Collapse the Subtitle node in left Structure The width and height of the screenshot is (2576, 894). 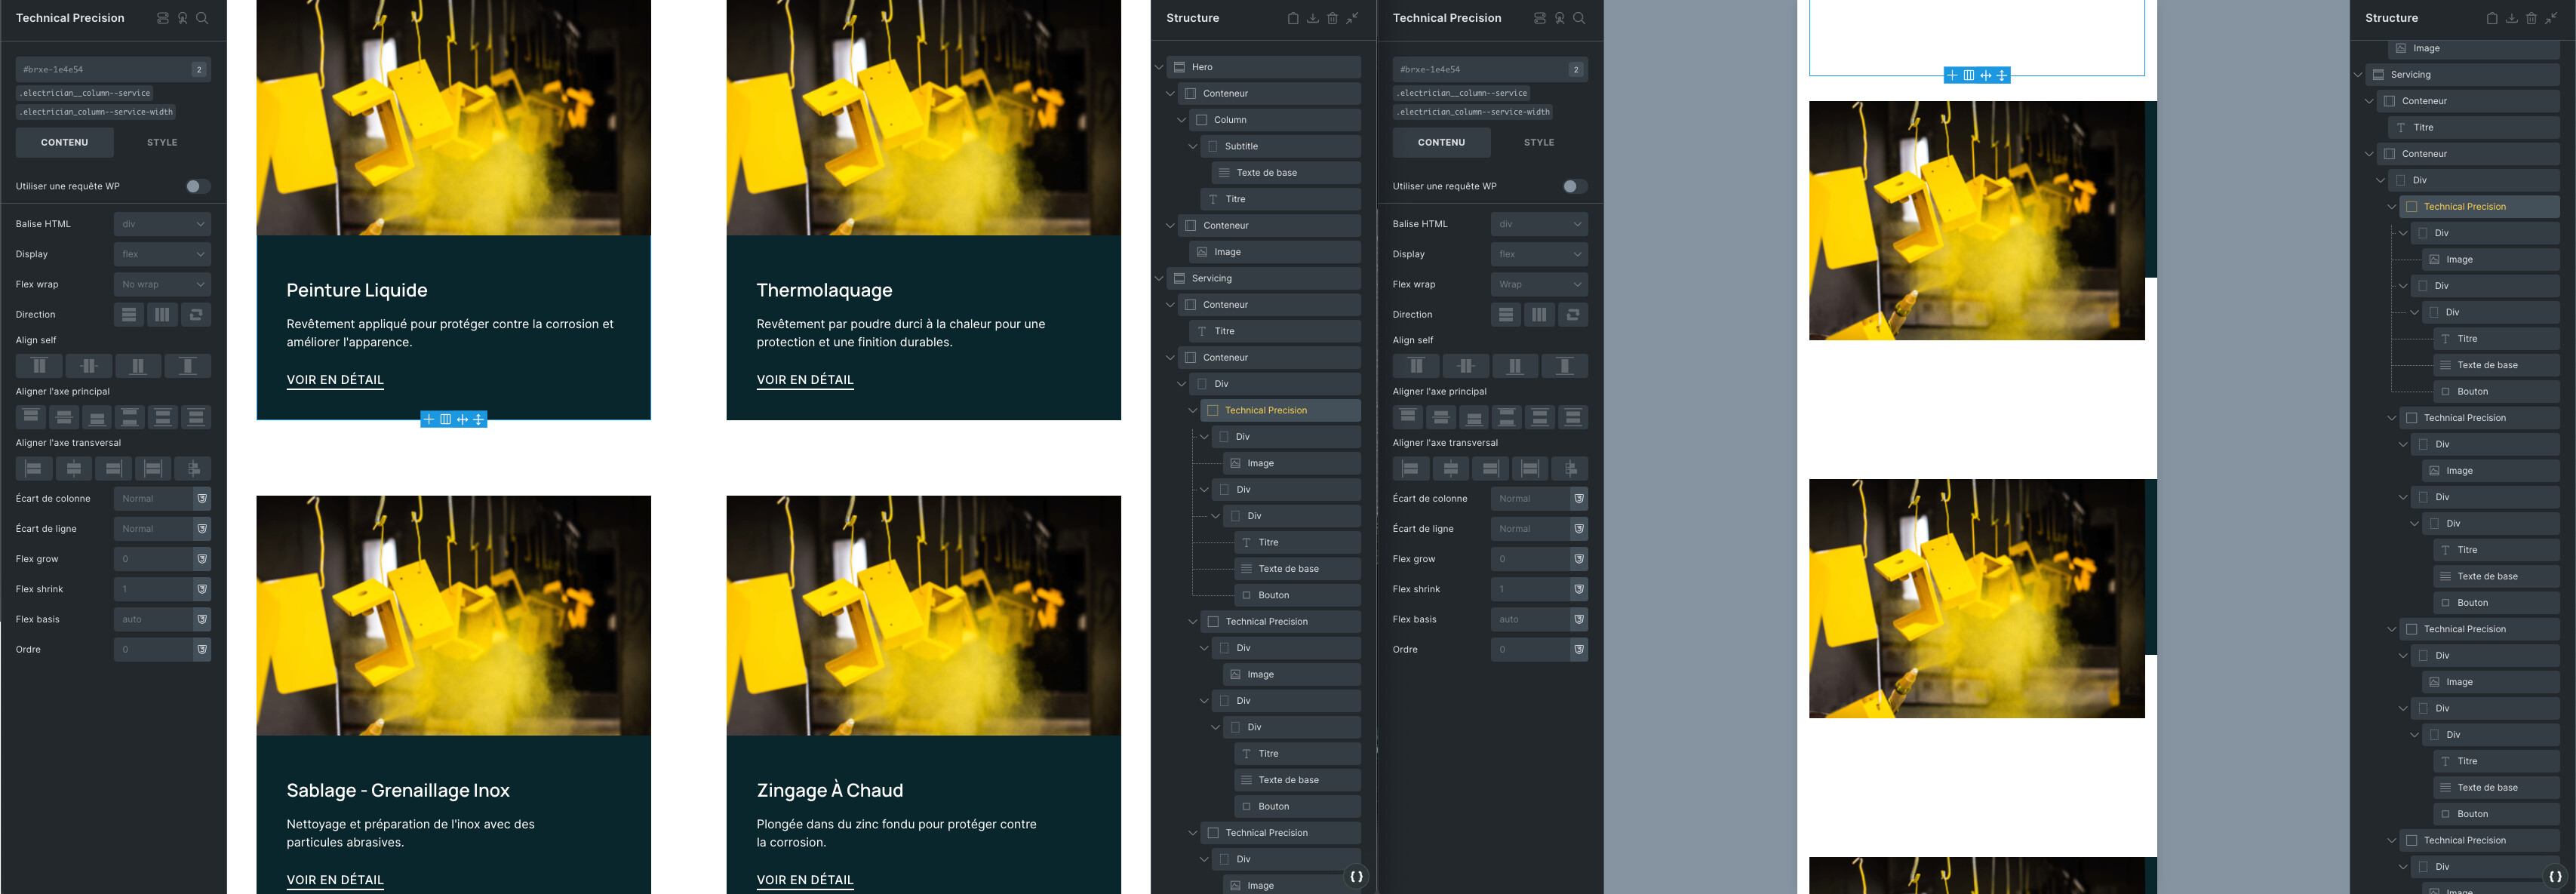click(x=1192, y=147)
